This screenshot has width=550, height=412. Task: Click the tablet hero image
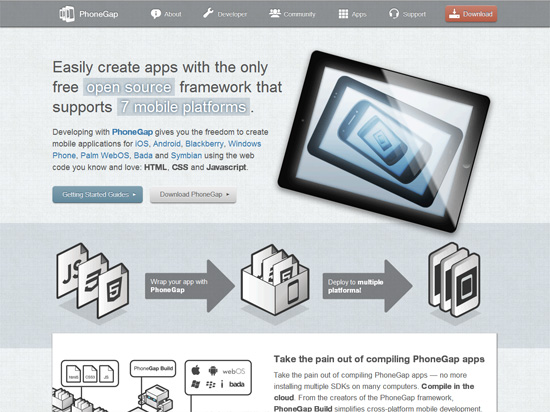pyautogui.click(x=383, y=141)
